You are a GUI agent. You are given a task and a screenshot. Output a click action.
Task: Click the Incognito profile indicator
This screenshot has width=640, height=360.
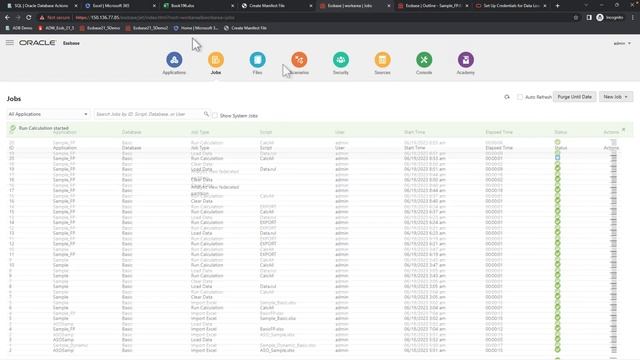[x=610, y=18]
